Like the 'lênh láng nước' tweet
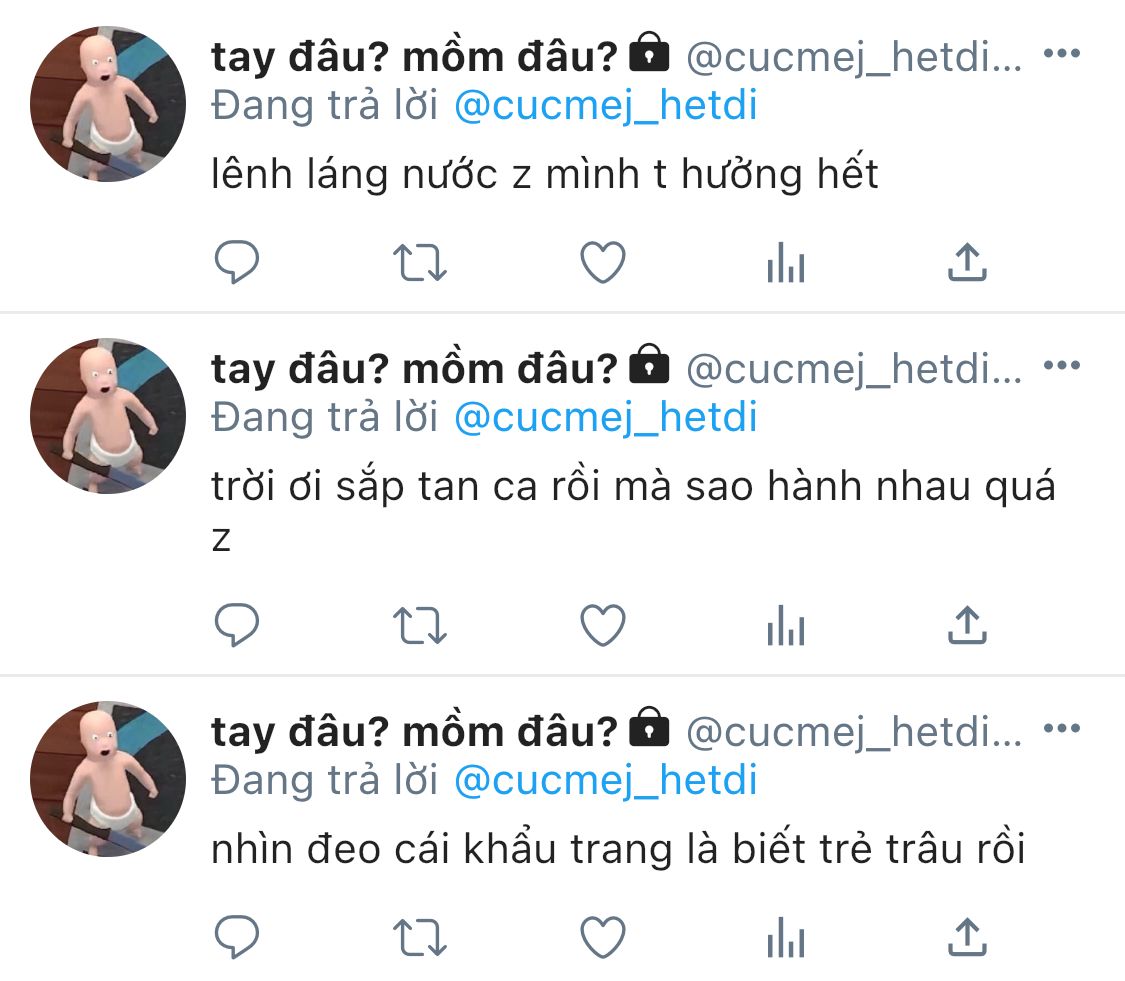The height and width of the screenshot is (981, 1125). [603, 263]
